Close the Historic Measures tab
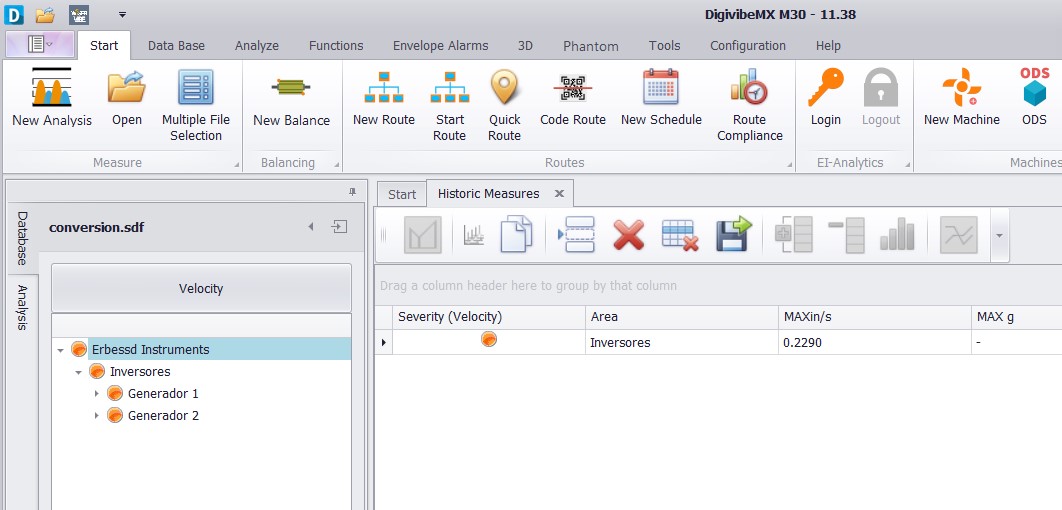The width and height of the screenshot is (1062, 510). click(559, 194)
